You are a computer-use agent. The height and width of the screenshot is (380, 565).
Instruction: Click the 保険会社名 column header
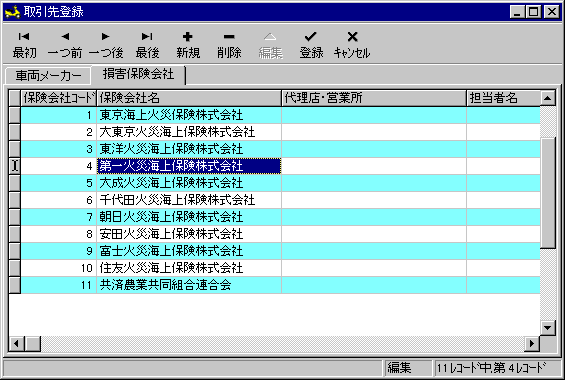click(x=189, y=98)
